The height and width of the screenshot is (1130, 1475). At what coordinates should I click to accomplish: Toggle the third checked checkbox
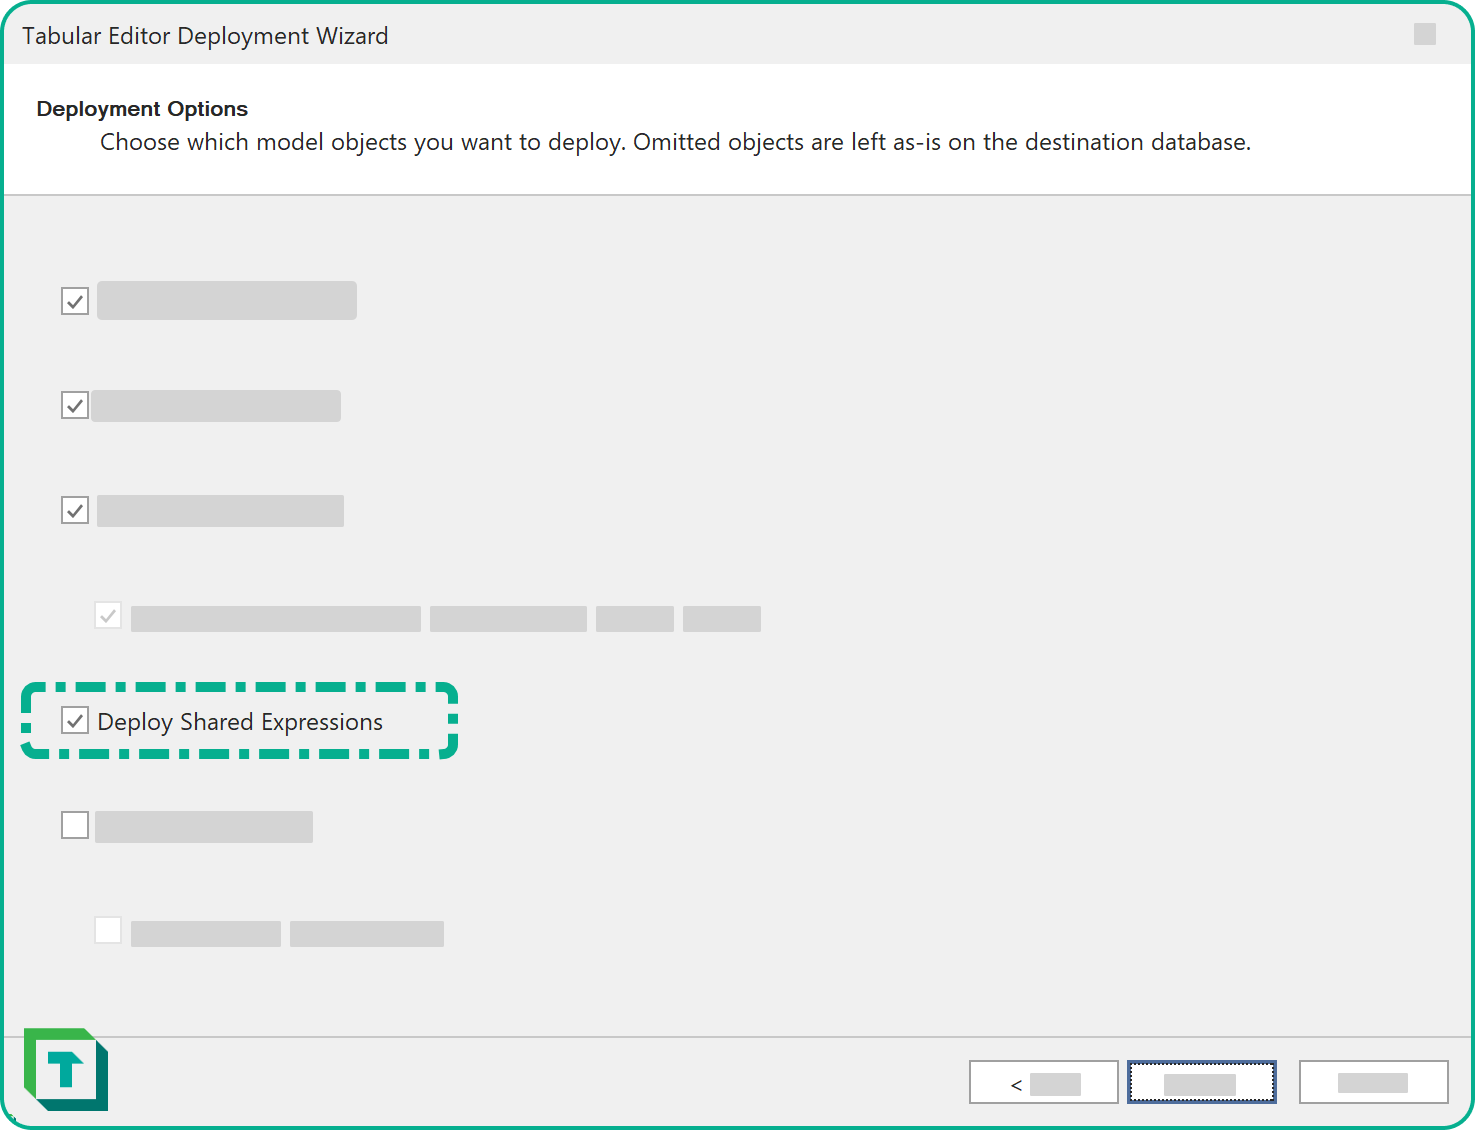pyautogui.click(x=74, y=510)
